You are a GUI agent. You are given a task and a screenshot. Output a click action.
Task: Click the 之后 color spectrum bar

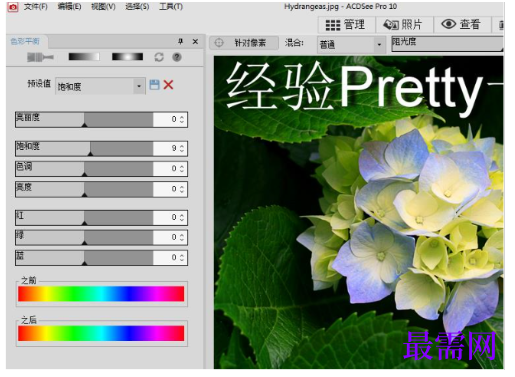[x=101, y=333]
